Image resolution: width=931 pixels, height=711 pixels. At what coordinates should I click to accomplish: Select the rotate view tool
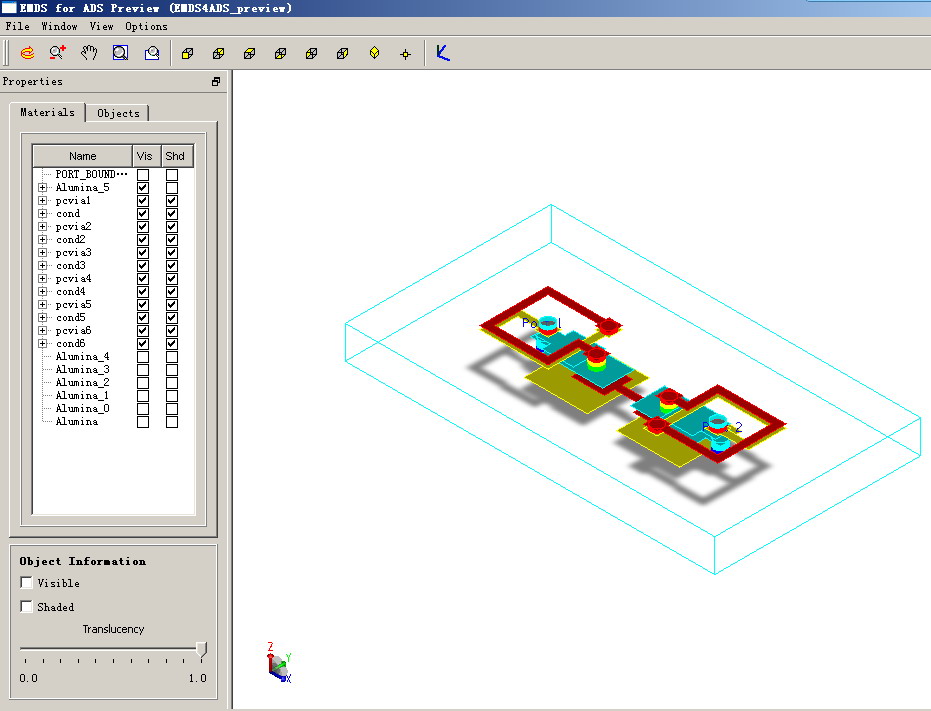tap(27, 53)
